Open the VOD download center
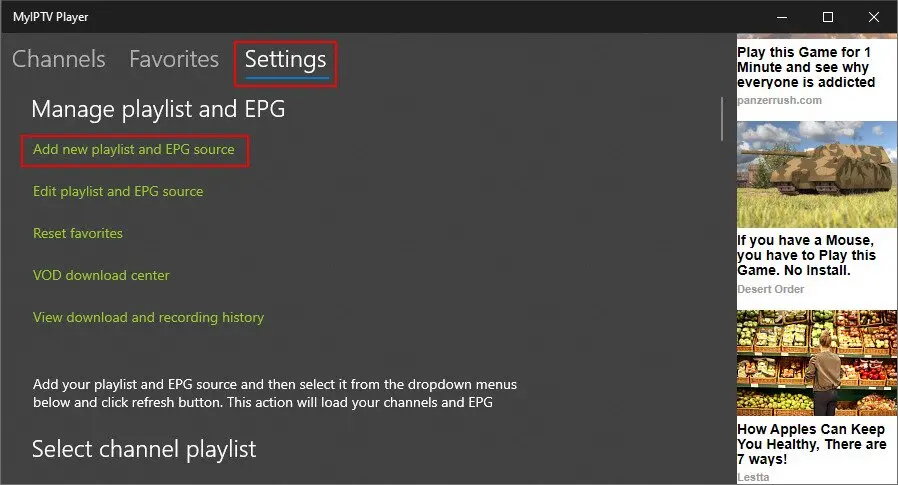 click(x=101, y=275)
